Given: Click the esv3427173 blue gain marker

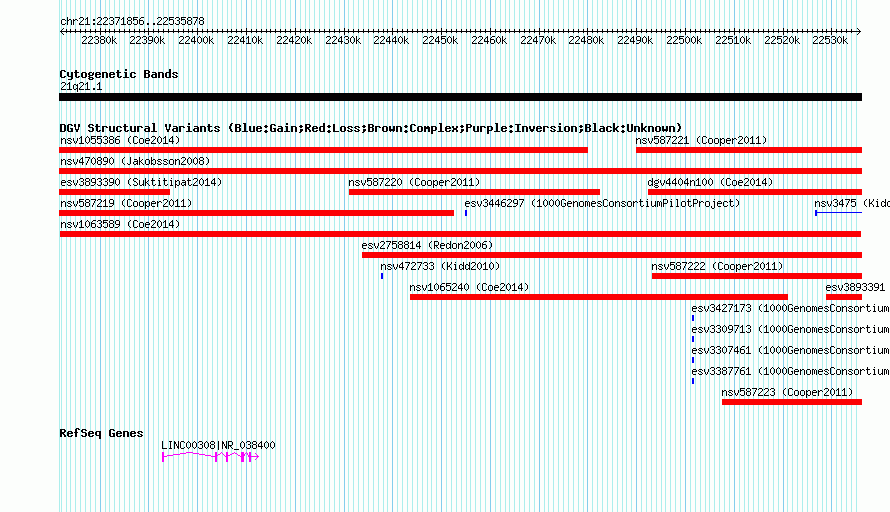Looking at the screenshot, I should 693,318.
